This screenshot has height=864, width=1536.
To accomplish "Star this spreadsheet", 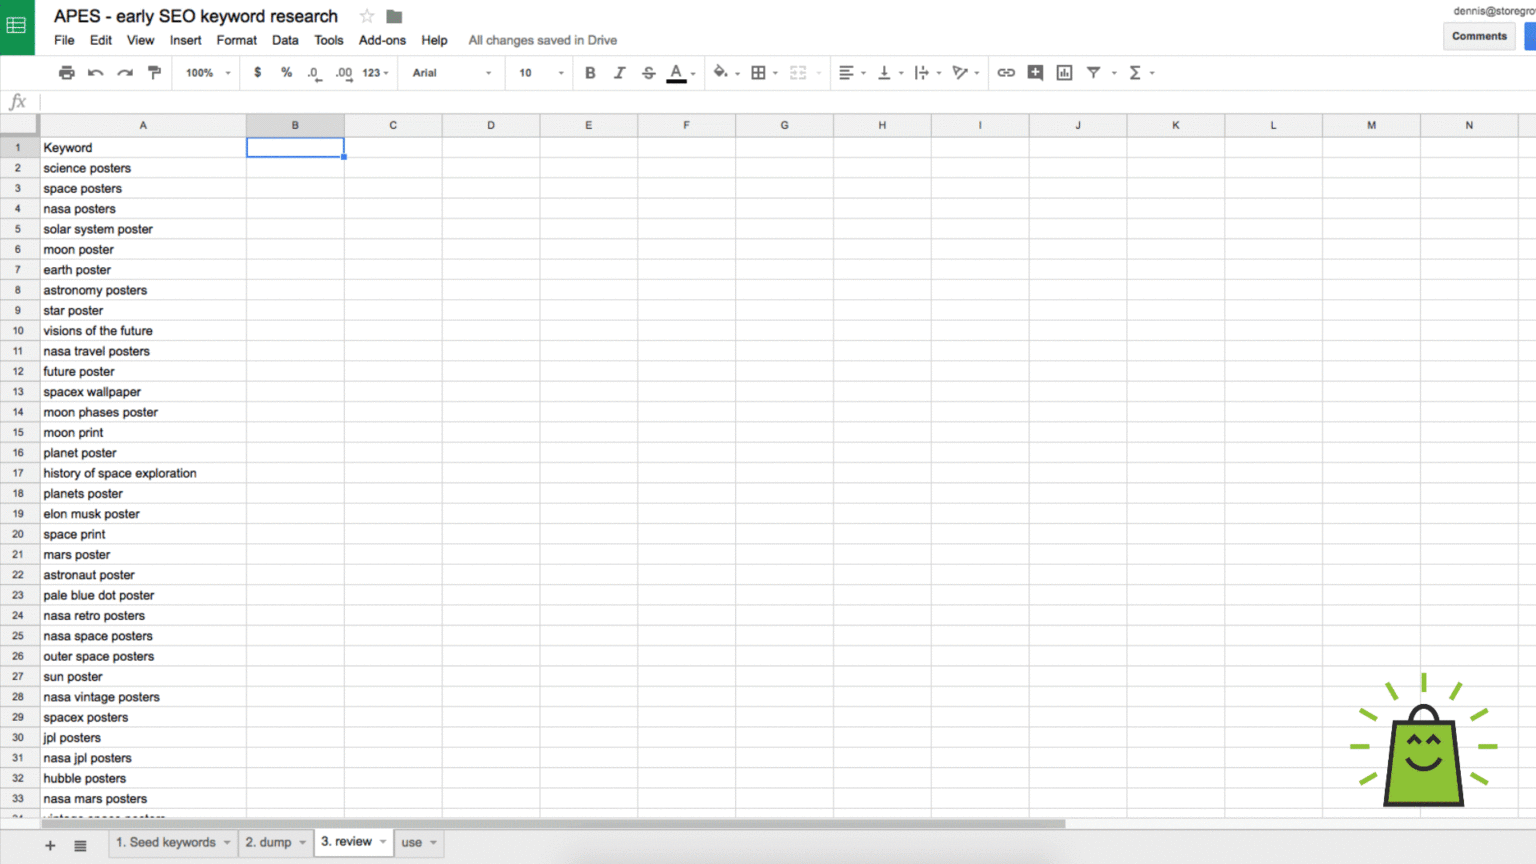I will [x=365, y=16].
